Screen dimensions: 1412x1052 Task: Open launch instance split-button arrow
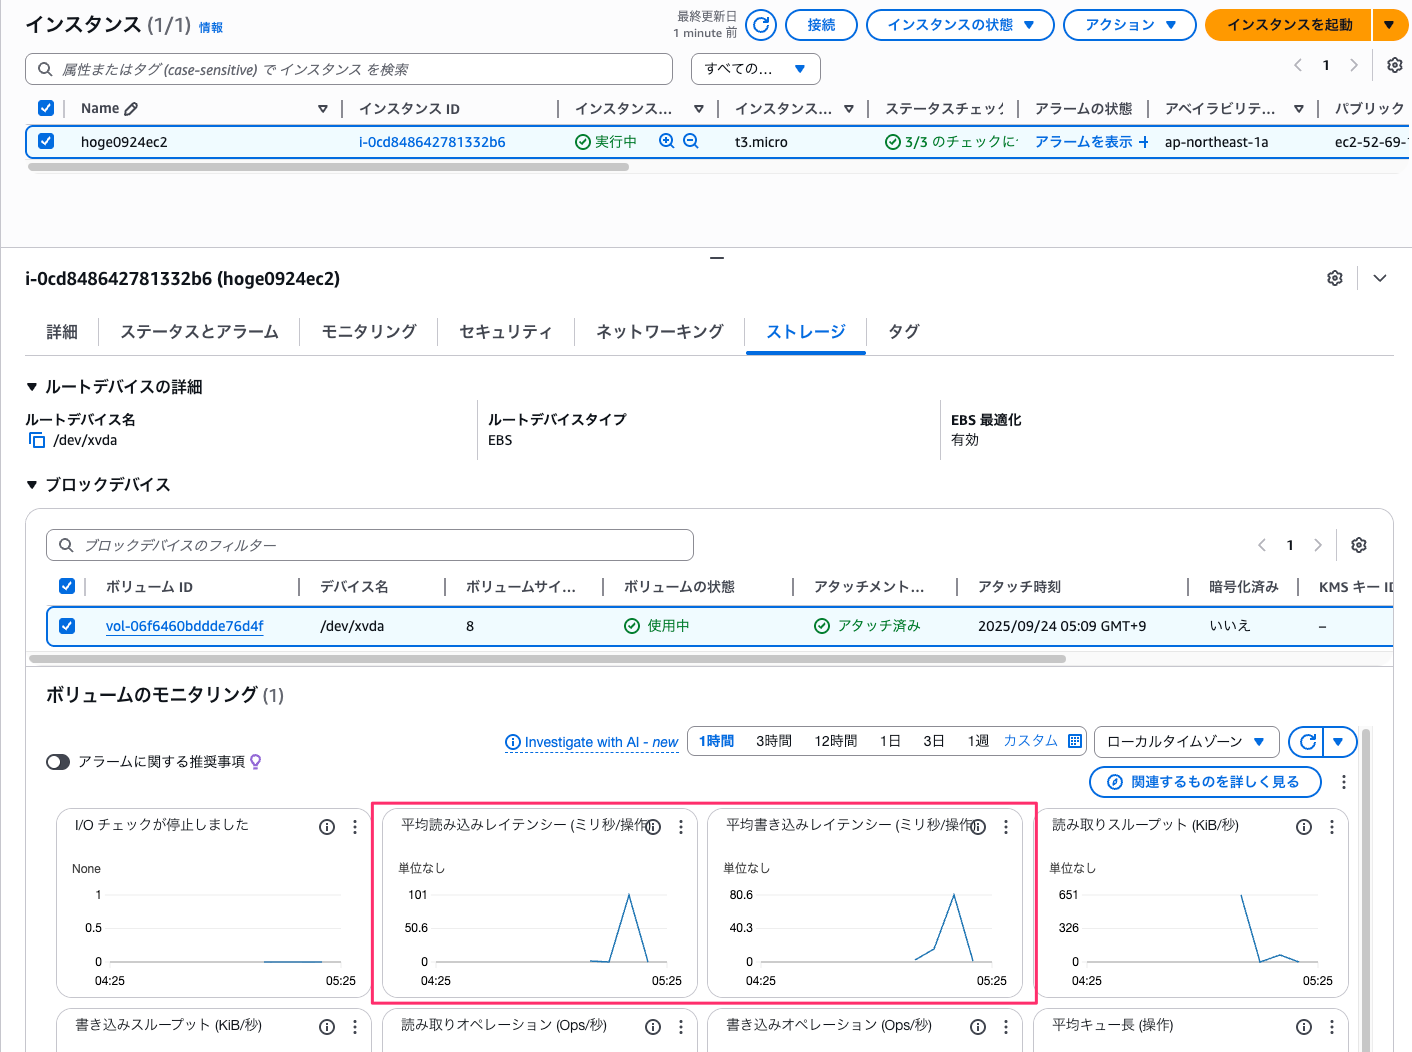(1389, 25)
